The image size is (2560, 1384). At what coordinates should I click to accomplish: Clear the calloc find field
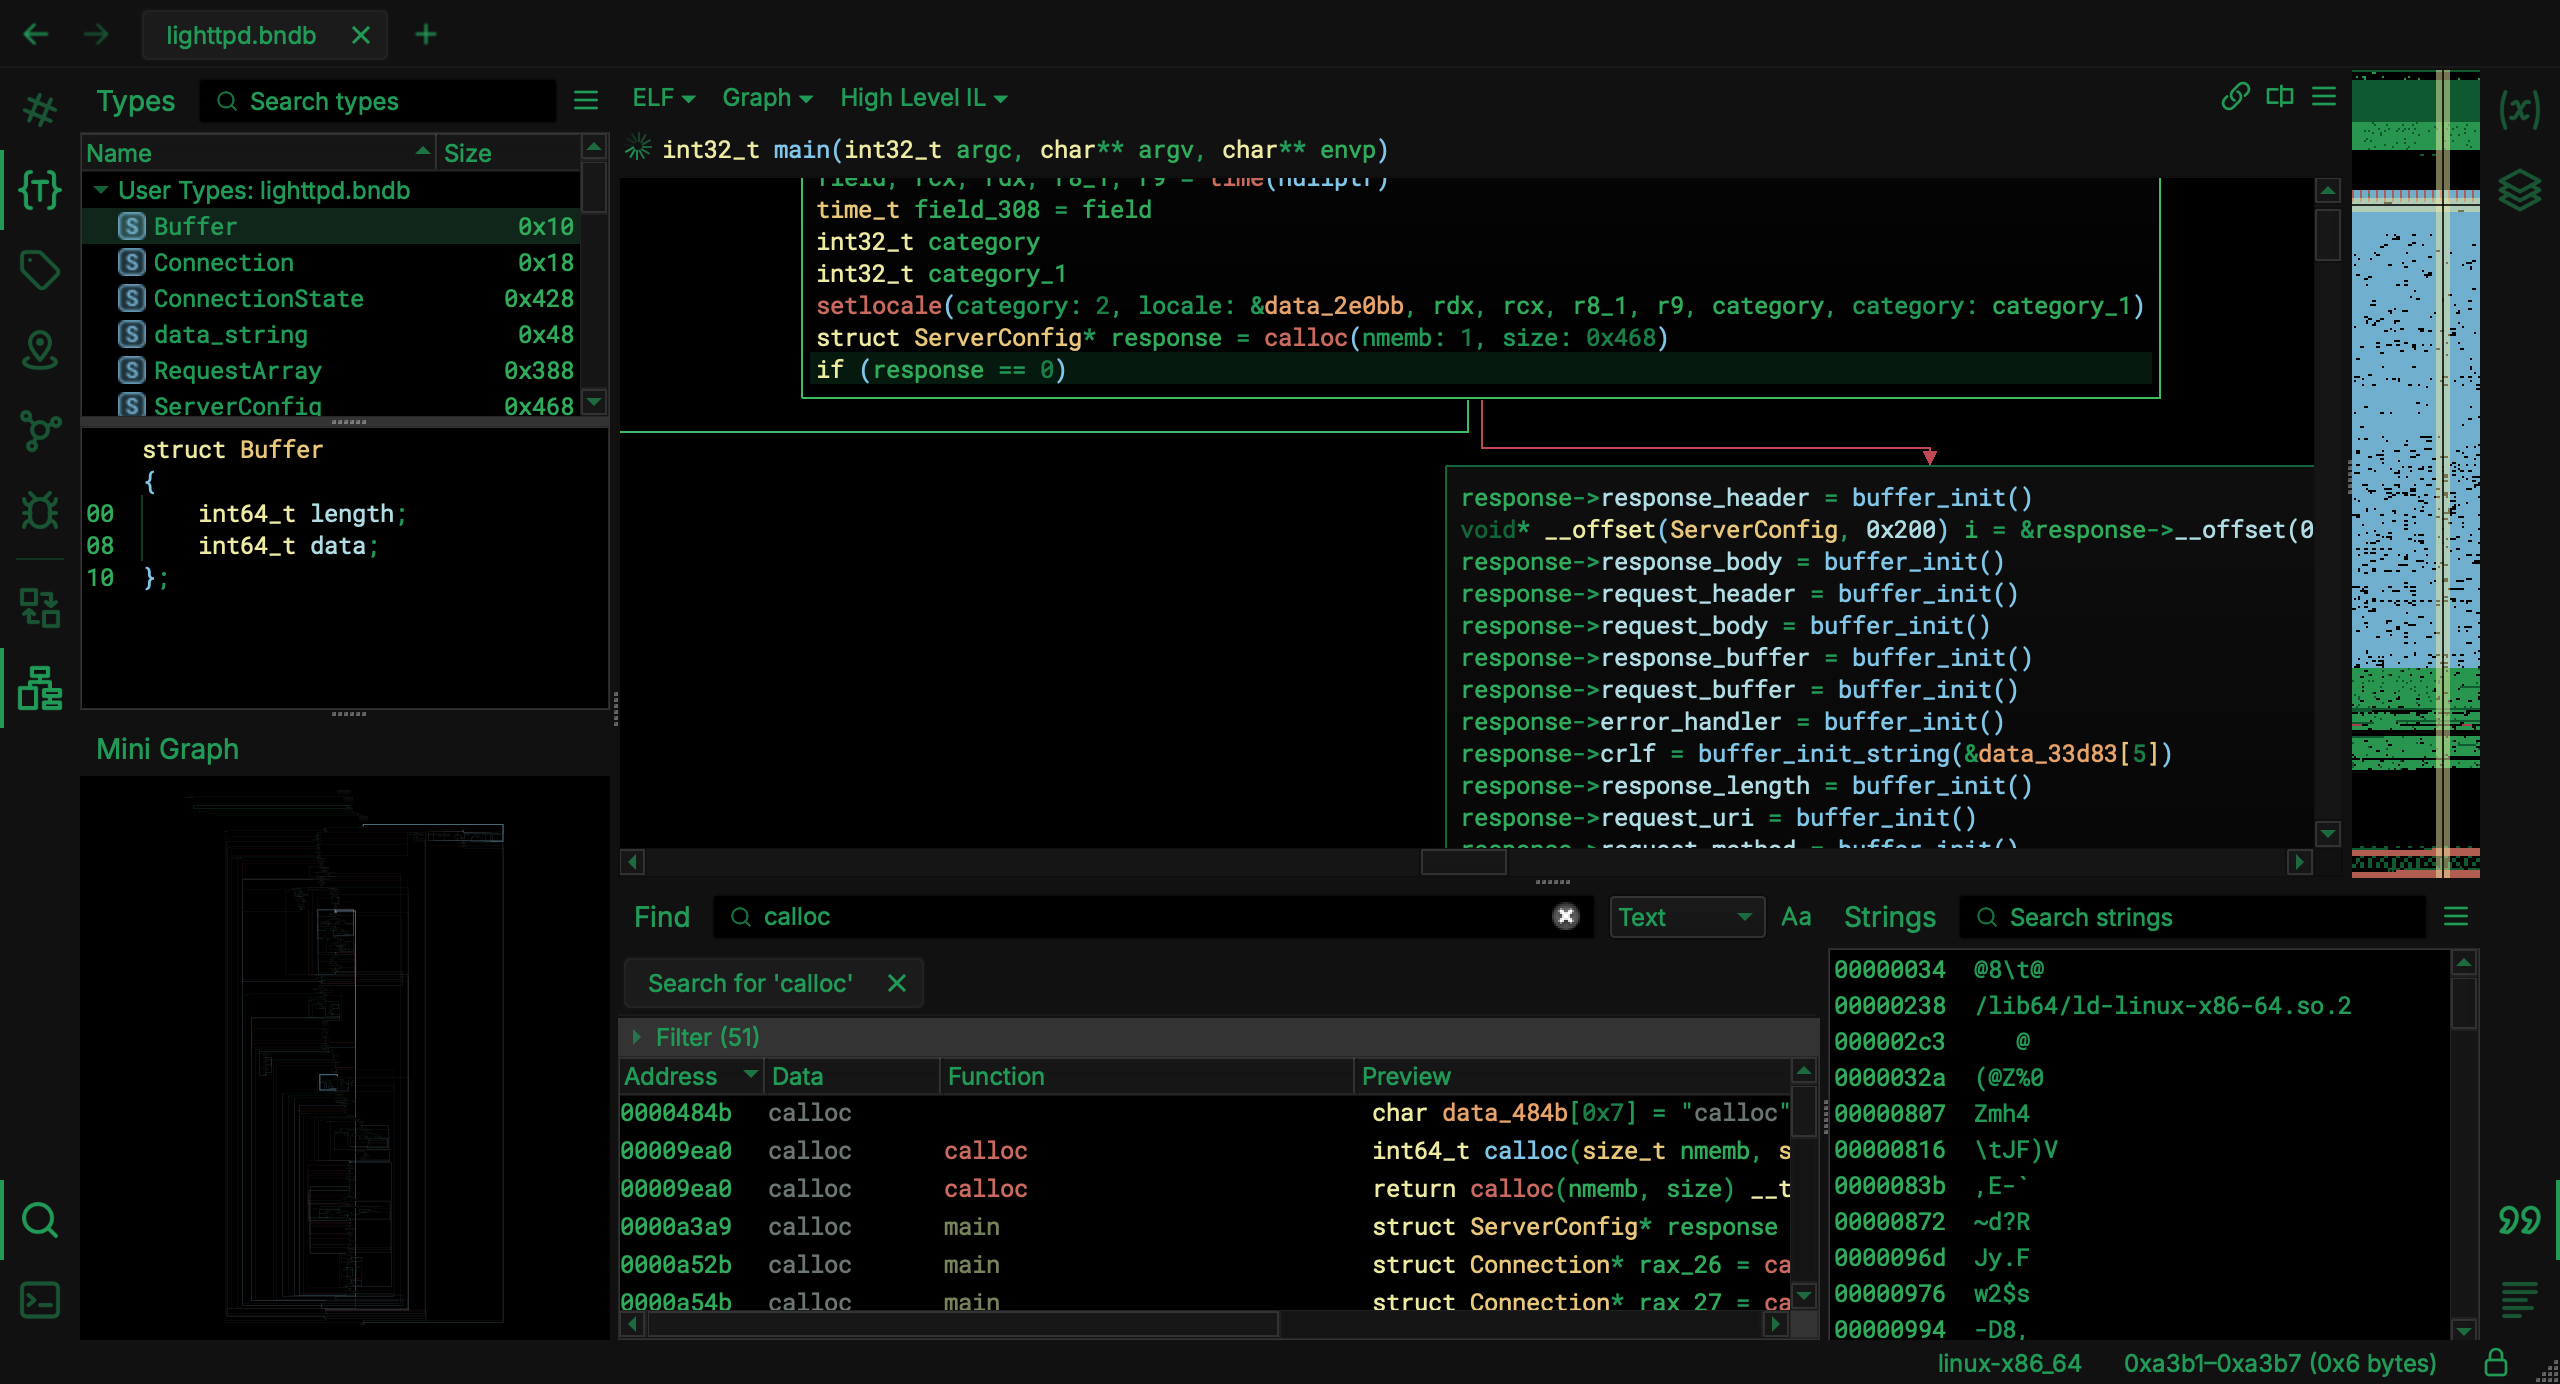click(1566, 917)
